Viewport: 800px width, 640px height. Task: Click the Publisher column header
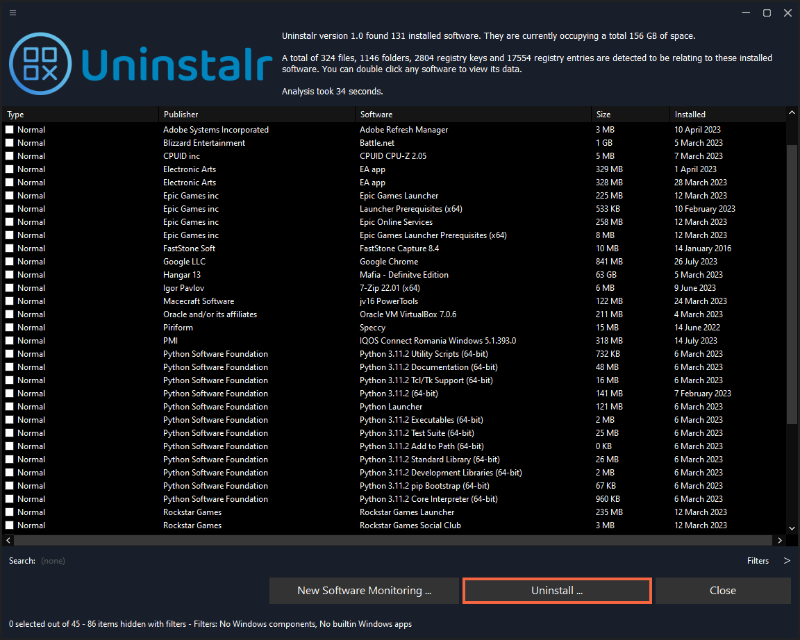[x=185, y=113]
